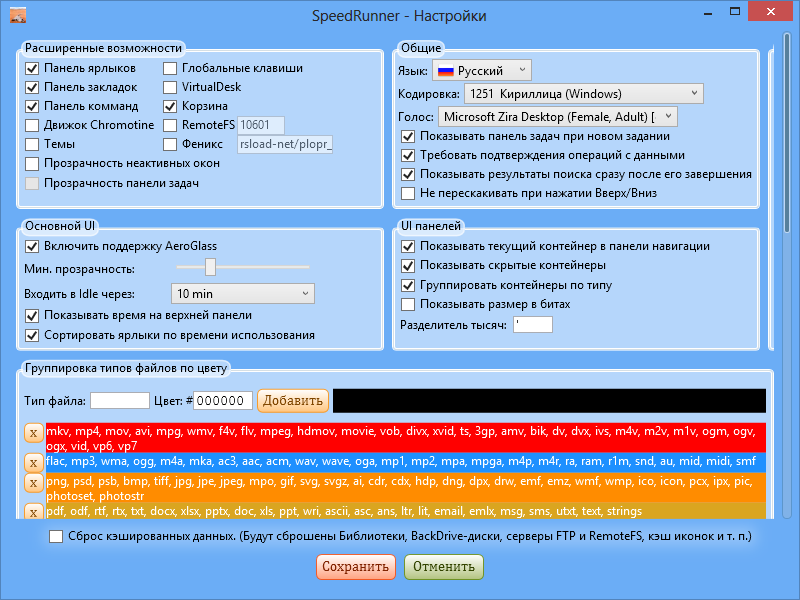Click the Добавить button
The height and width of the screenshot is (600, 800).
(292, 401)
